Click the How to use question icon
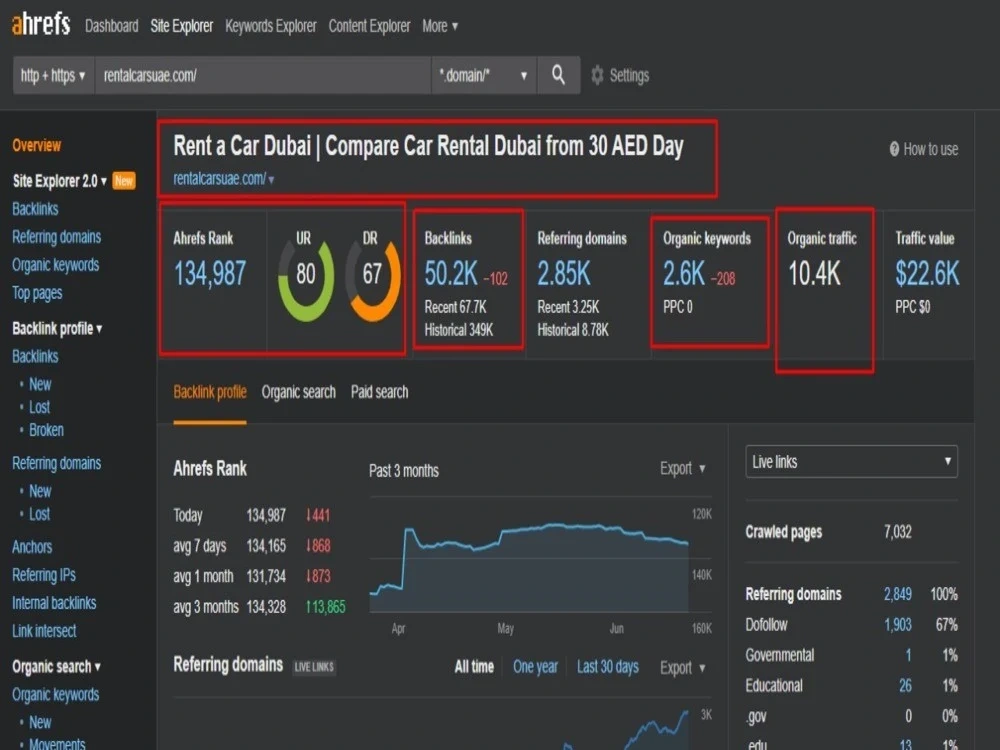 [x=894, y=149]
